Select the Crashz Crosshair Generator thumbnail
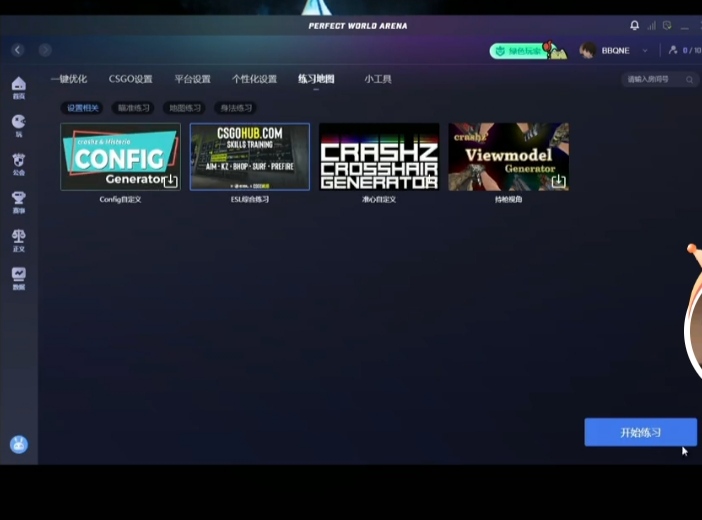 [x=379, y=157]
